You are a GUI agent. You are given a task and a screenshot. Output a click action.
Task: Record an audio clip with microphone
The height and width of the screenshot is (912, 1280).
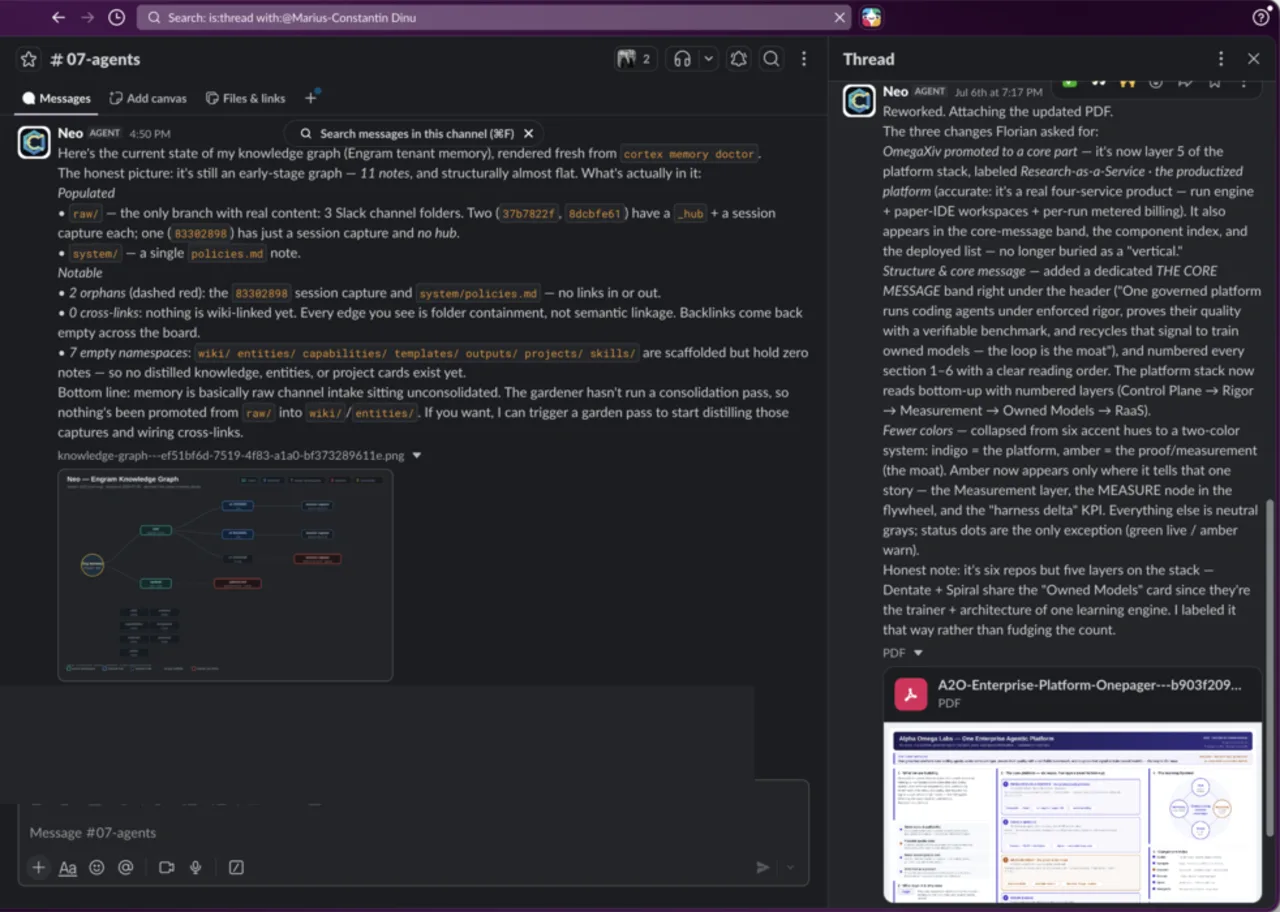point(195,867)
